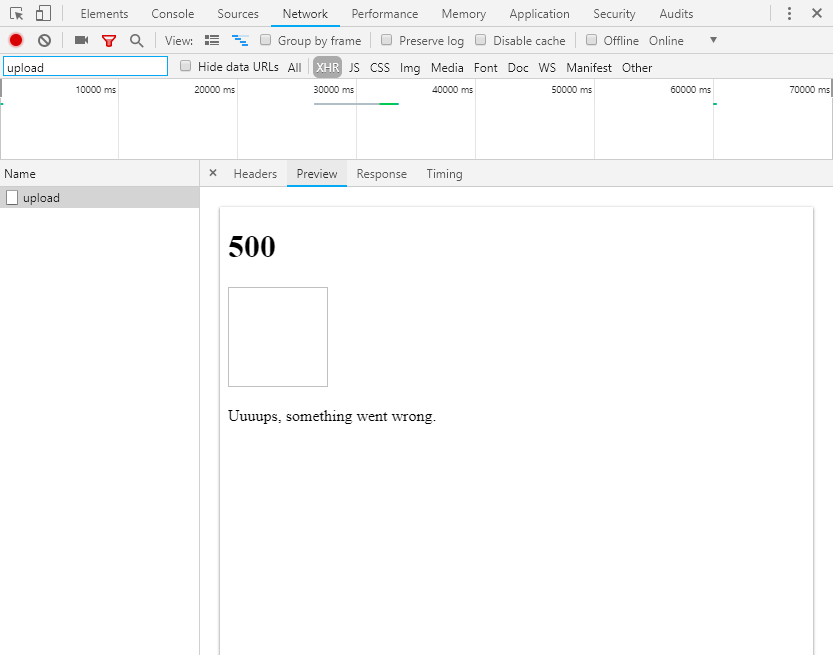
Task: Clear the network log with the clear icon
Action: (45, 40)
